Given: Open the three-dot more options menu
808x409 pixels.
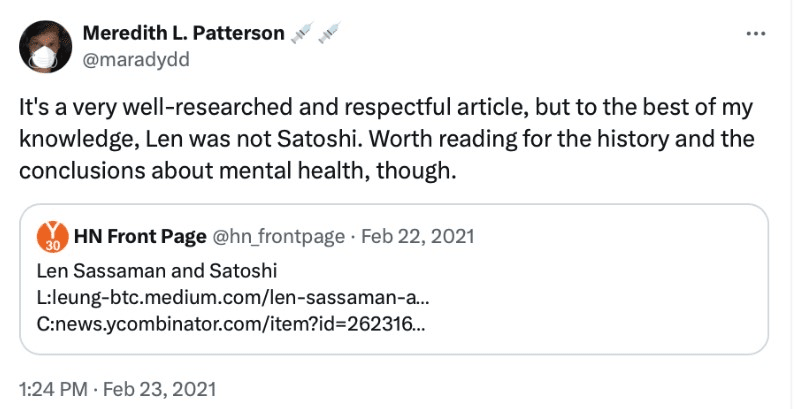Looking at the screenshot, I should 757,34.
